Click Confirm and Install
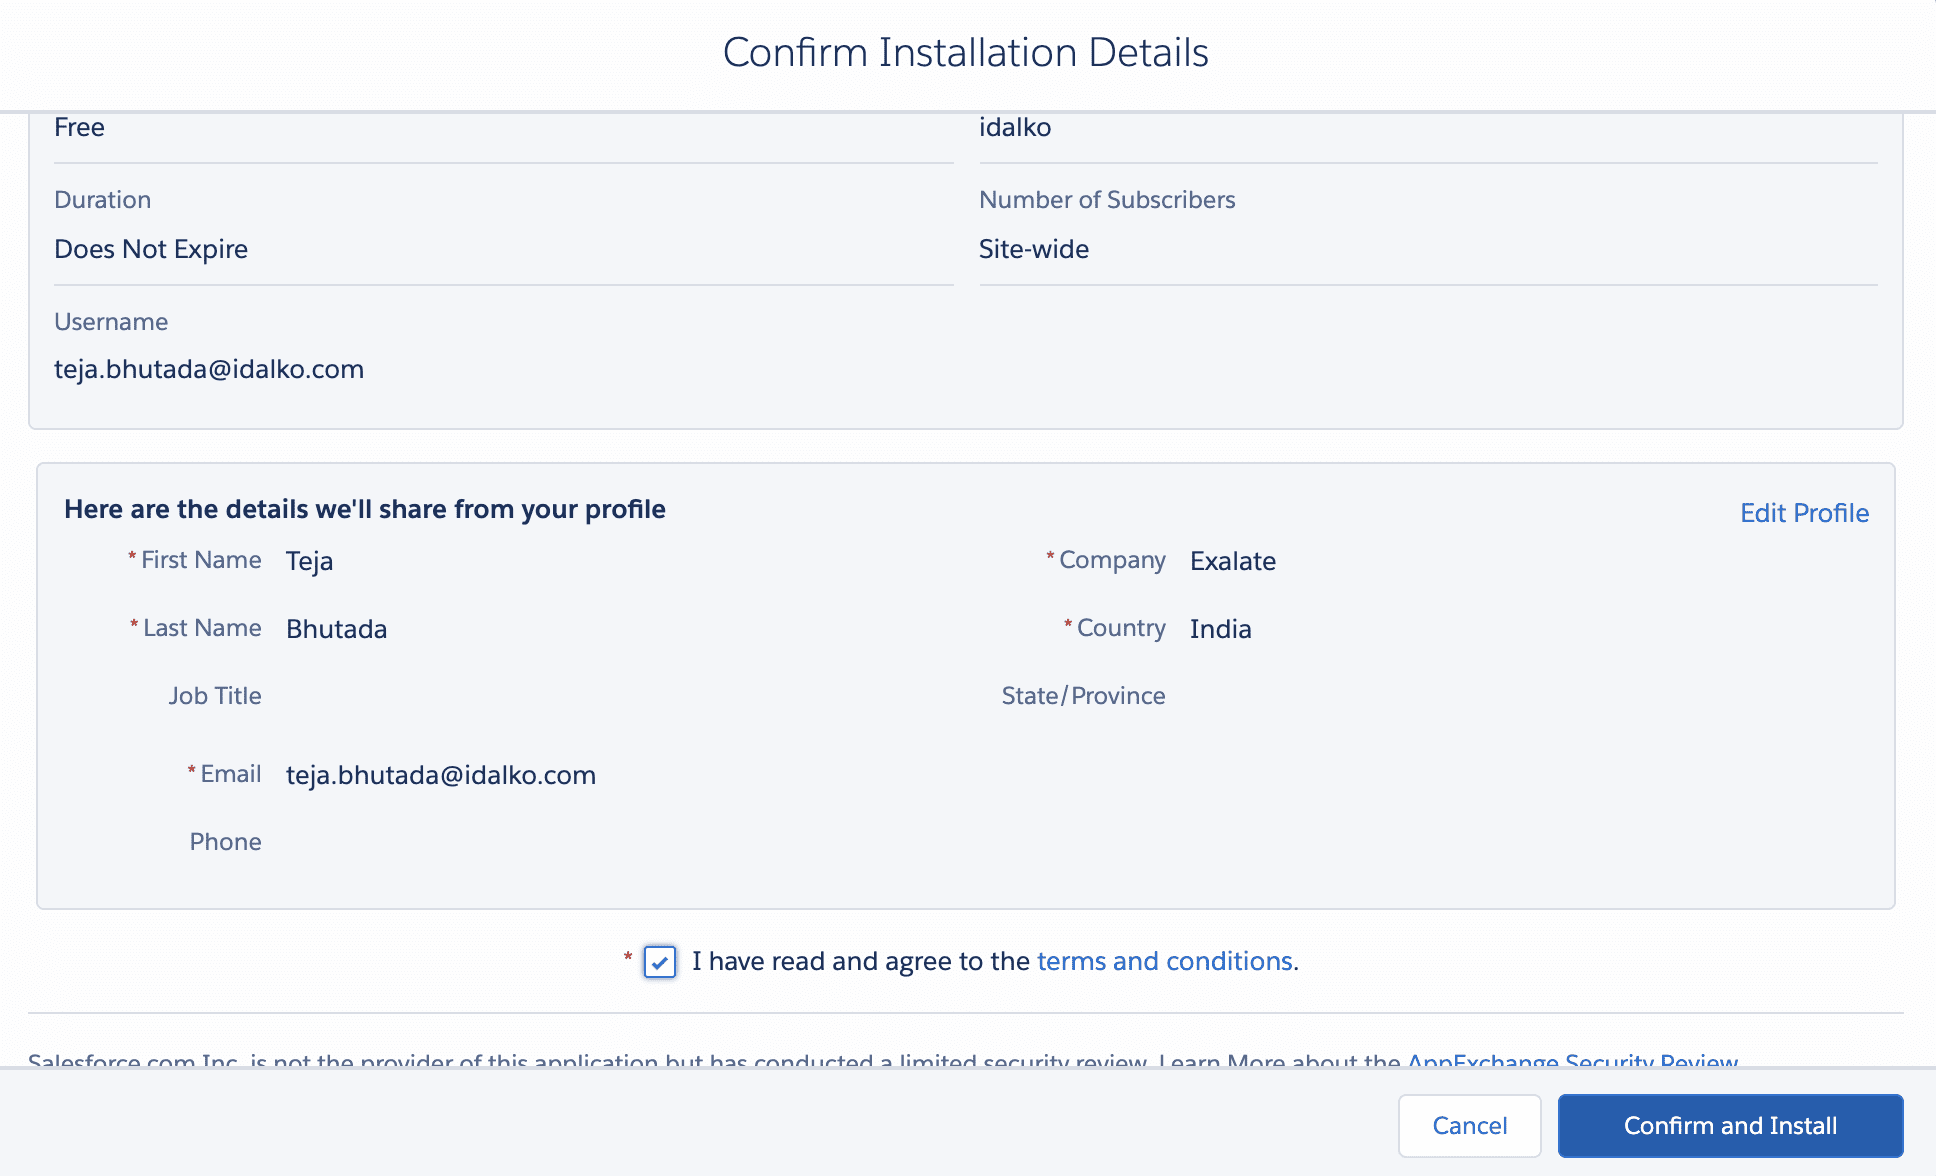The width and height of the screenshot is (1936, 1176). click(x=1729, y=1125)
